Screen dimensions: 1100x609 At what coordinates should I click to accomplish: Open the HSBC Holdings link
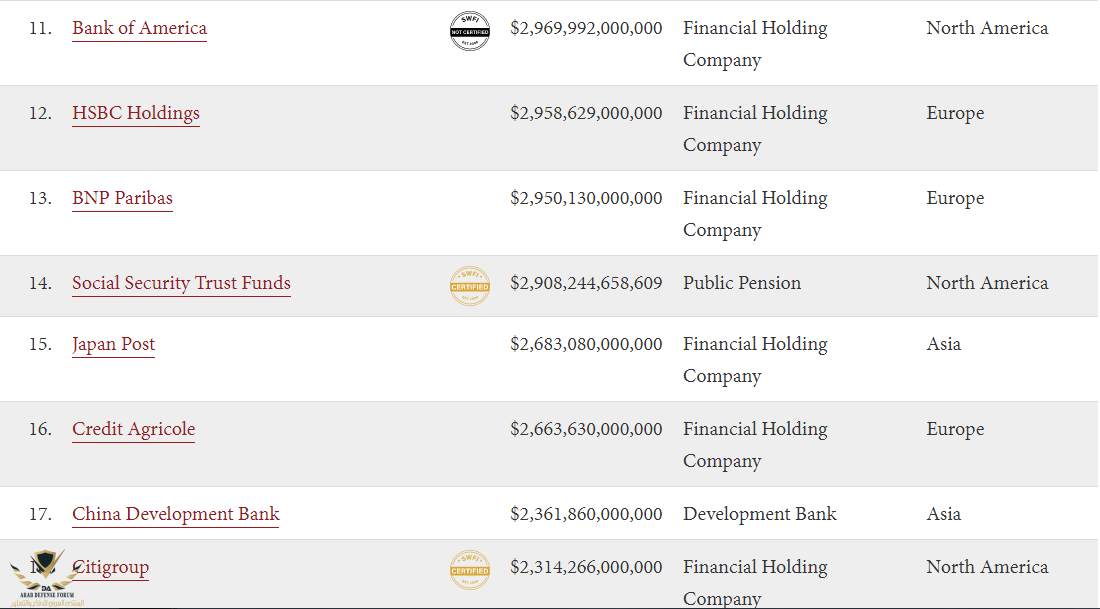[136, 113]
